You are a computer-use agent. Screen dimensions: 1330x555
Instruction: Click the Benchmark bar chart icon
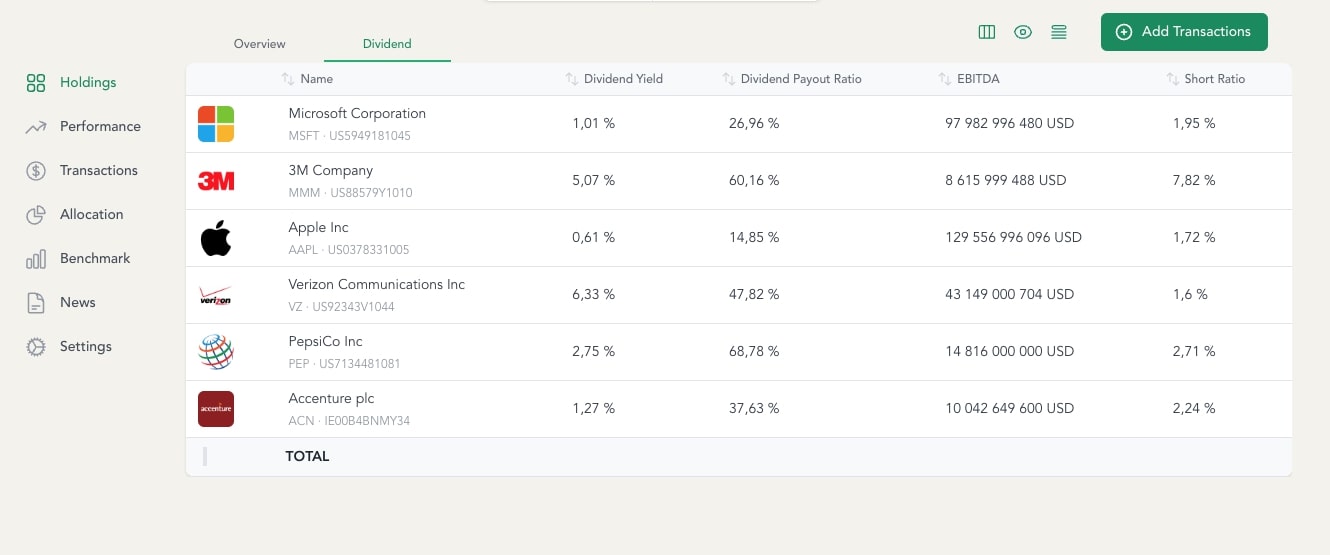click(x=36, y=259)
